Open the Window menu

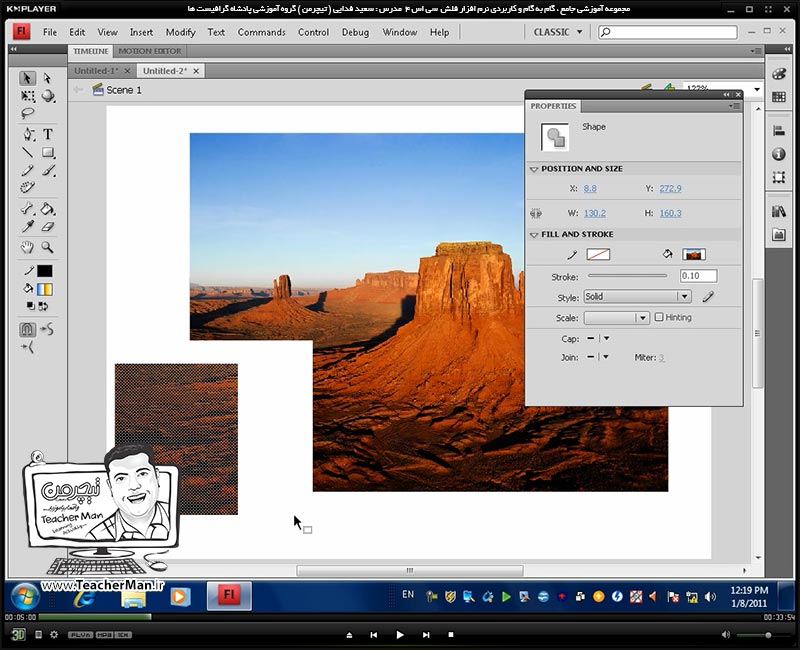tap(399, 32)
